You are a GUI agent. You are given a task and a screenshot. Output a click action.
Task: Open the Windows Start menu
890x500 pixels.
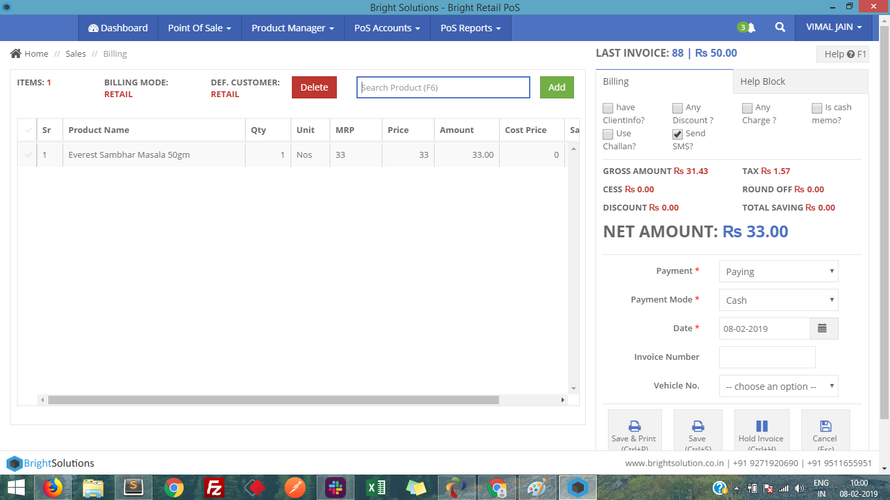[15, 488]
